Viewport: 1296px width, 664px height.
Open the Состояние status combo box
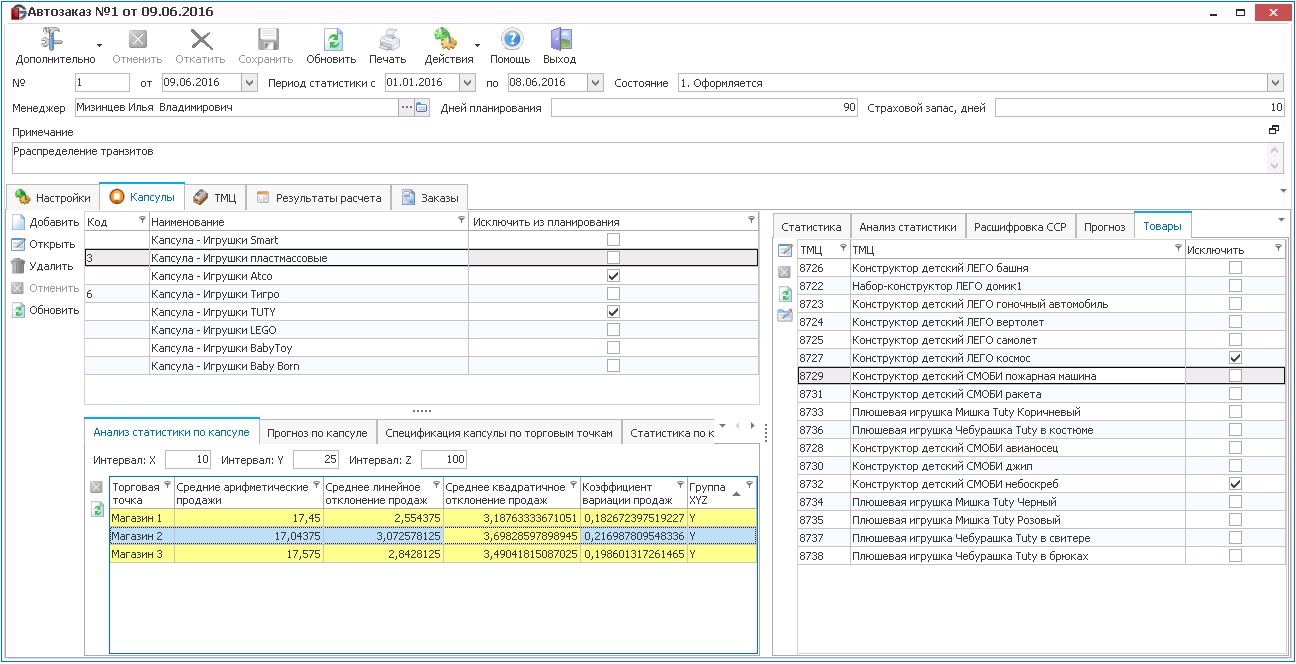click(1275, 83)
